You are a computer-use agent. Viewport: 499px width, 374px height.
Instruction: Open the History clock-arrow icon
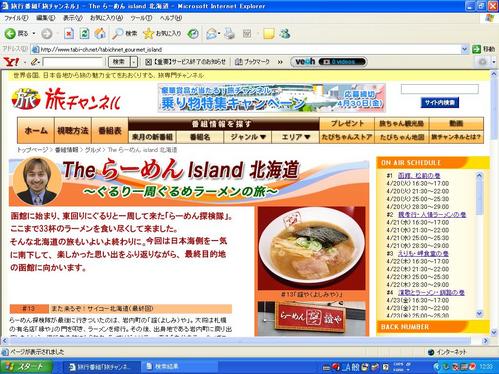(x=193, y=34)
